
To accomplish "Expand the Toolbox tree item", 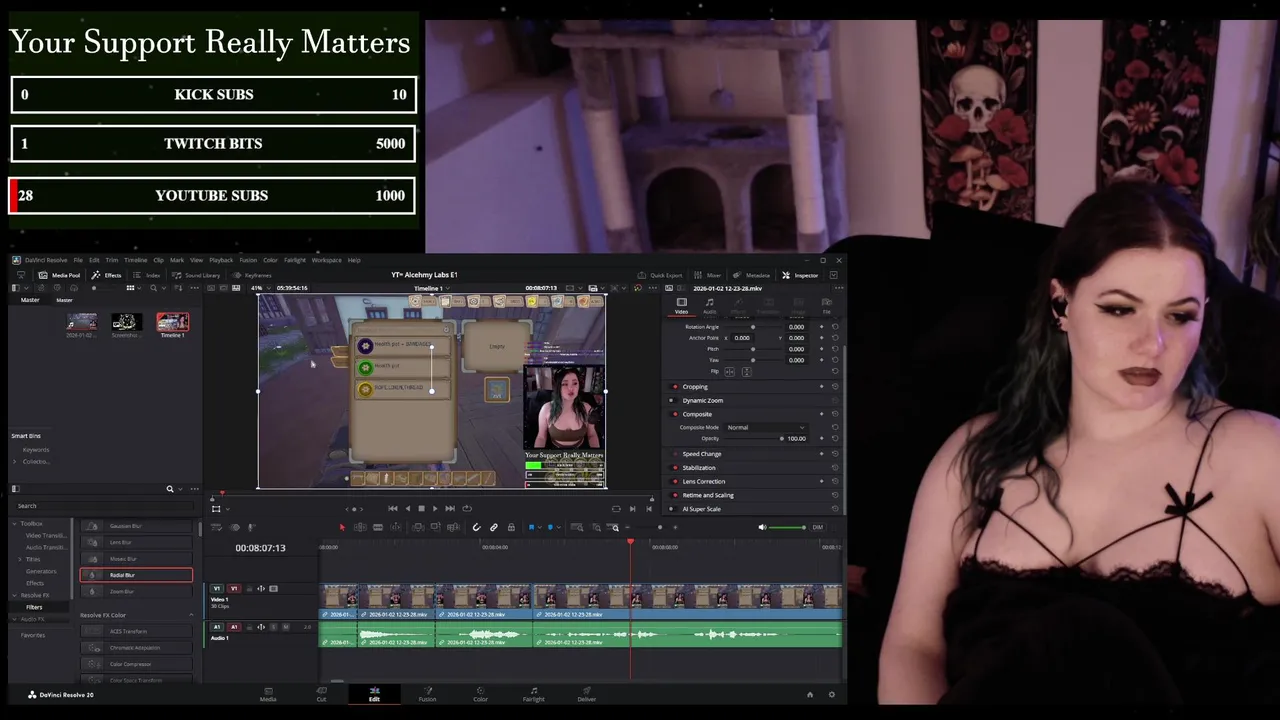I will coord(15,523).
